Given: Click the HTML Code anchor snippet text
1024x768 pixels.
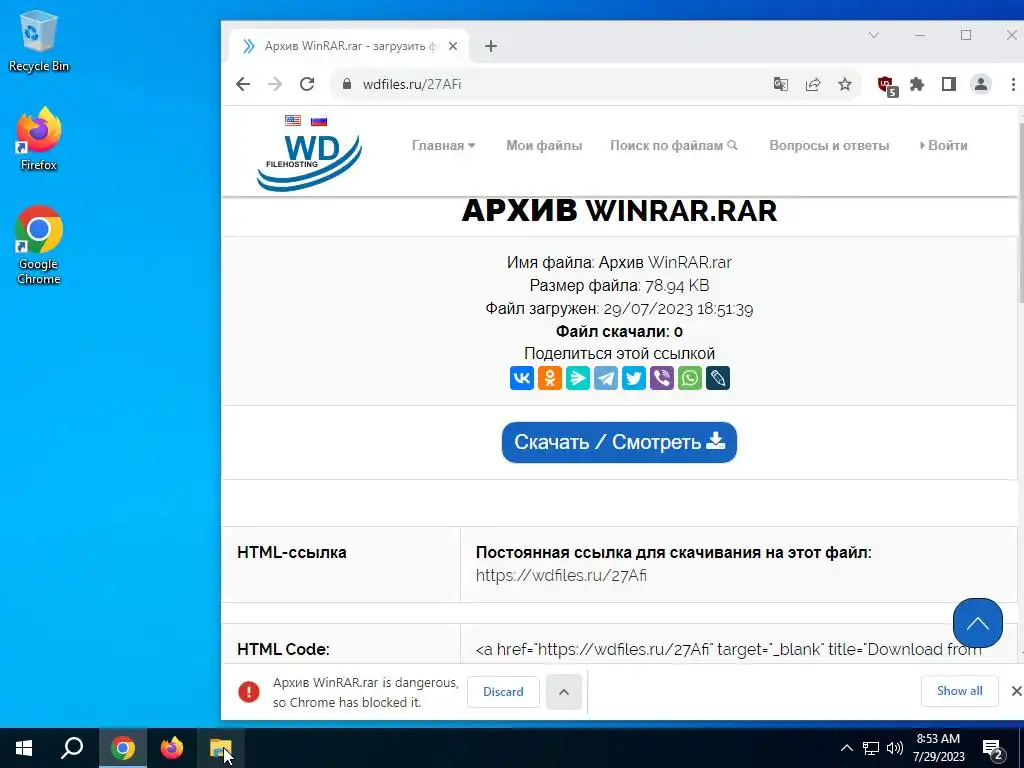Looking at the screenshot, I should (x=728, y=650).
